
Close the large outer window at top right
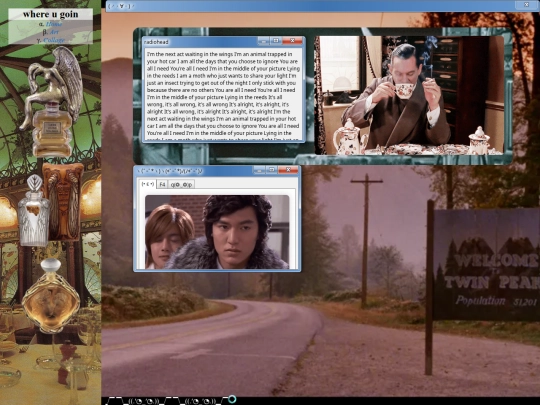tap(526, 5)
